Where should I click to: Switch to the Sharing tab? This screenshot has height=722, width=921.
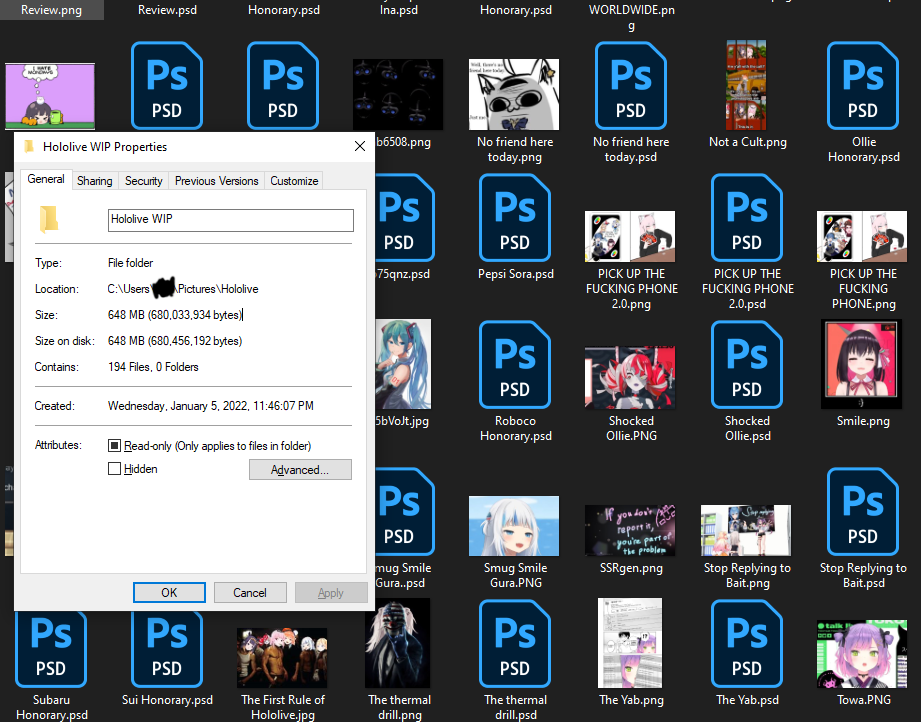95,181
